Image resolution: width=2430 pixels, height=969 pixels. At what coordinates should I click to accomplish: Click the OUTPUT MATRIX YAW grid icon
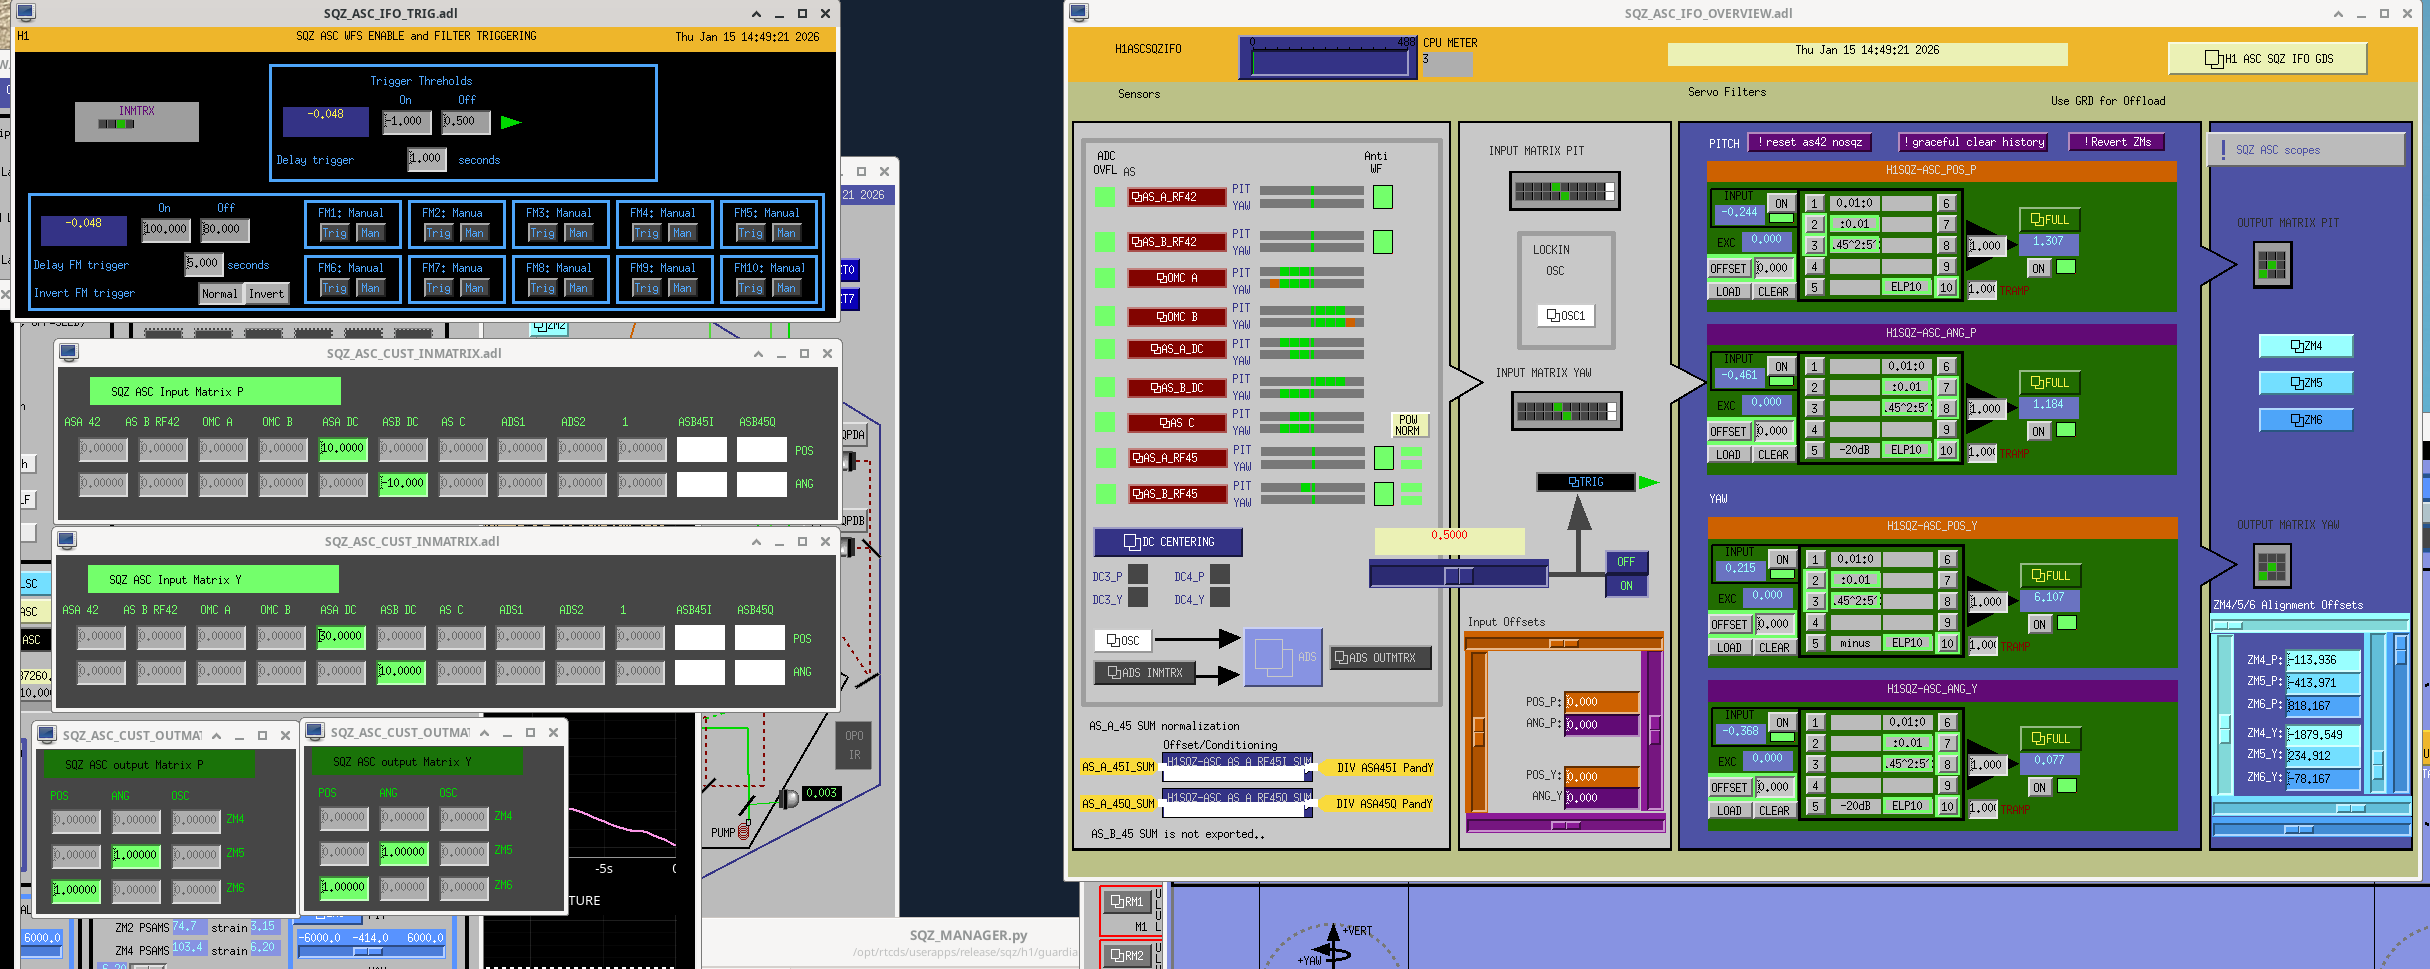point(2271,567)
